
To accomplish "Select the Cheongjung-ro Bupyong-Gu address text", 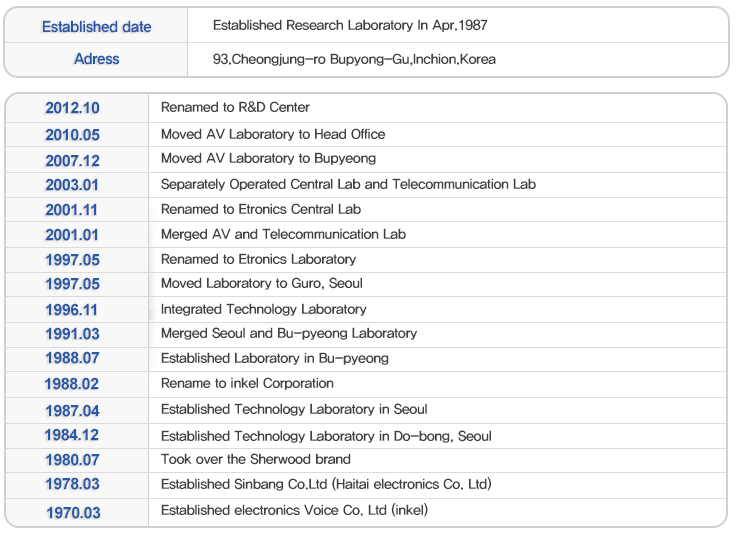I will pos(354,59).
